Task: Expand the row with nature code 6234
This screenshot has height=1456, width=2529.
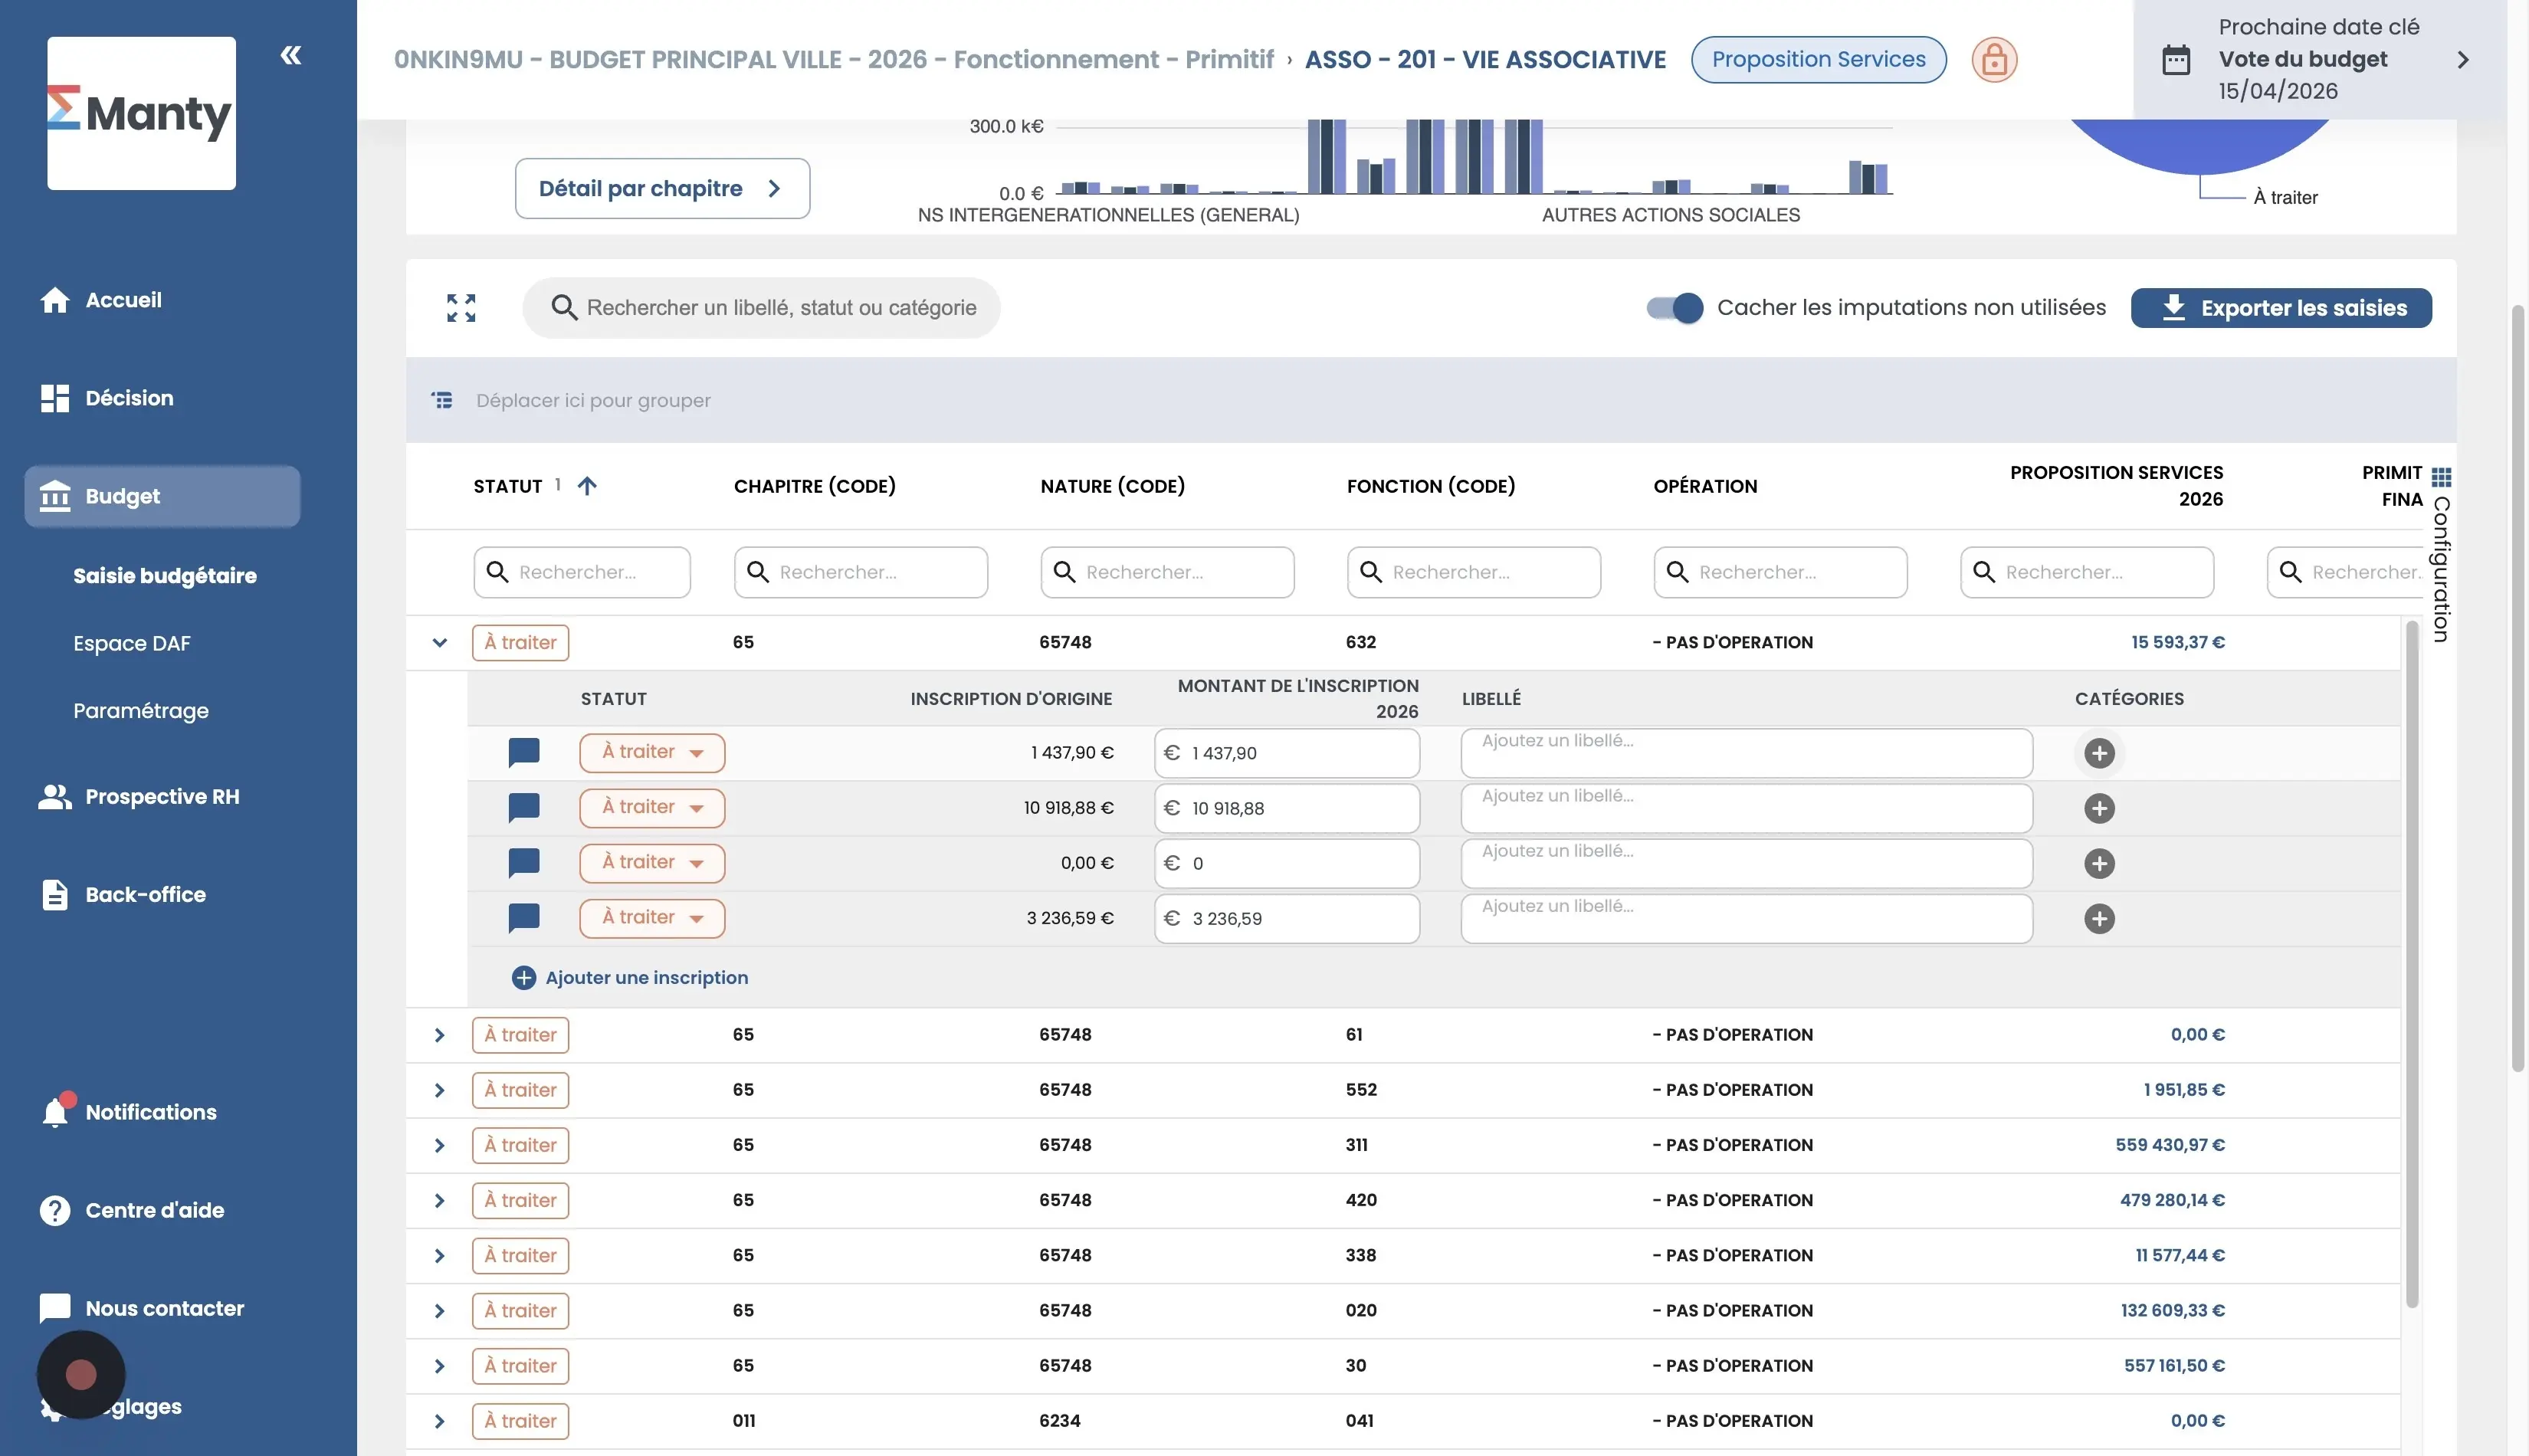Action: pos(439,1421)
